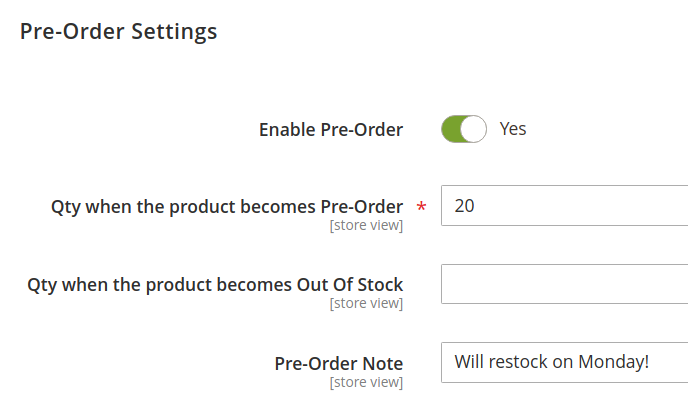Click [store view] scope under Pre-Order qty label
688x397 pixels.
click(366, 225)
